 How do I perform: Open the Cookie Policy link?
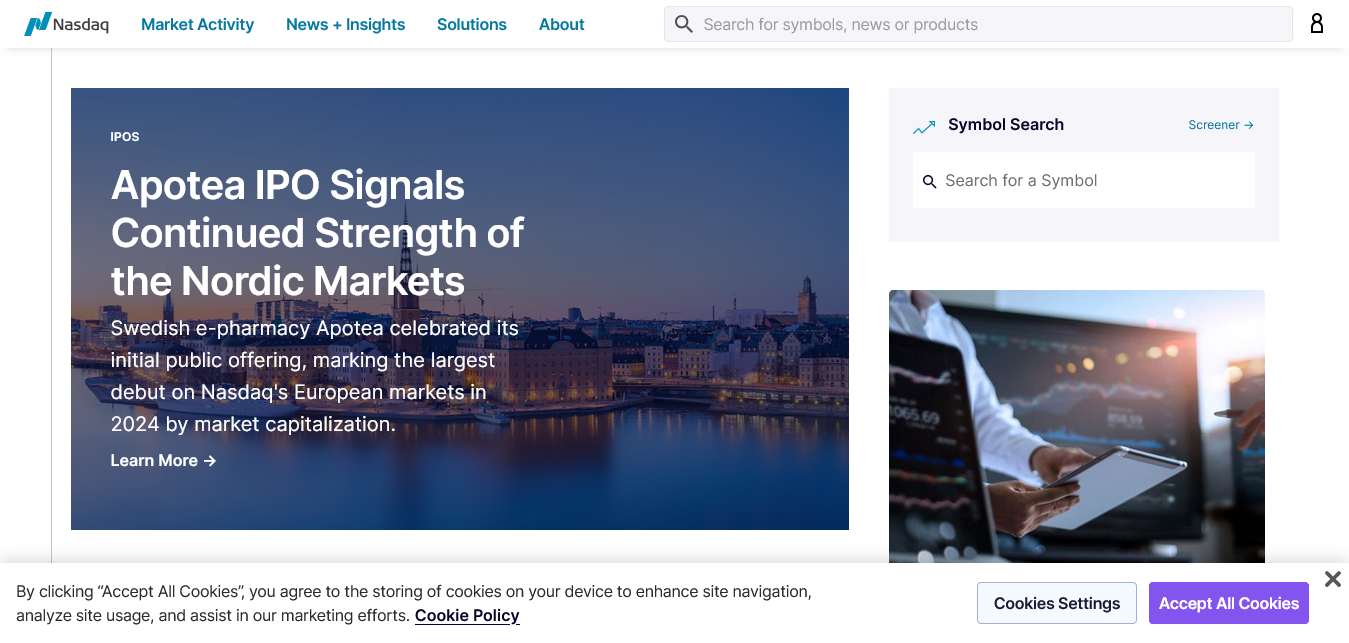tap(467, 615)
